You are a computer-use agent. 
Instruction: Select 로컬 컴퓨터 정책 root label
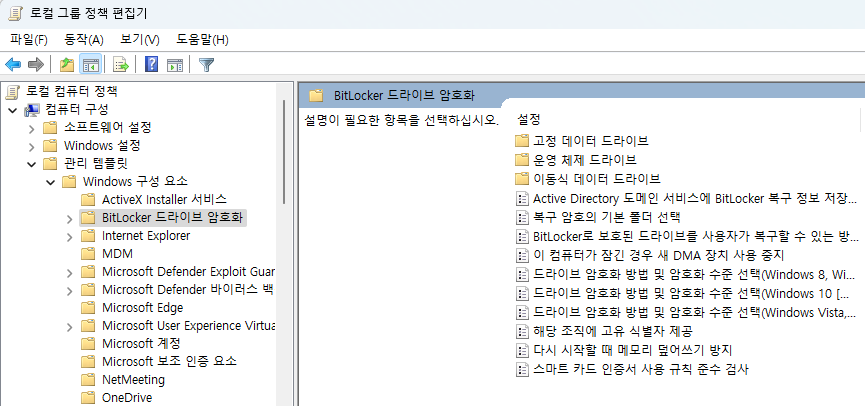pyautogui.click(x=72, y=91)
